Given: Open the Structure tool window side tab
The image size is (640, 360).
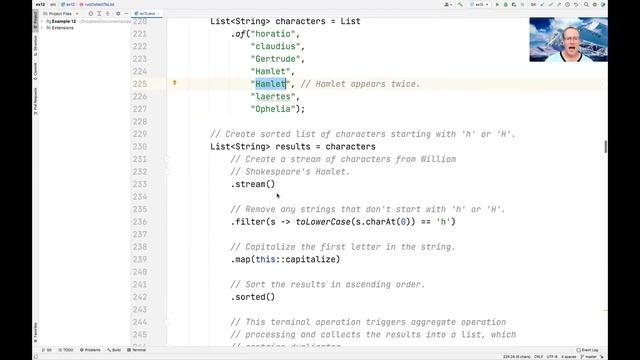Looking at the screenshot, I should [36, 46].
